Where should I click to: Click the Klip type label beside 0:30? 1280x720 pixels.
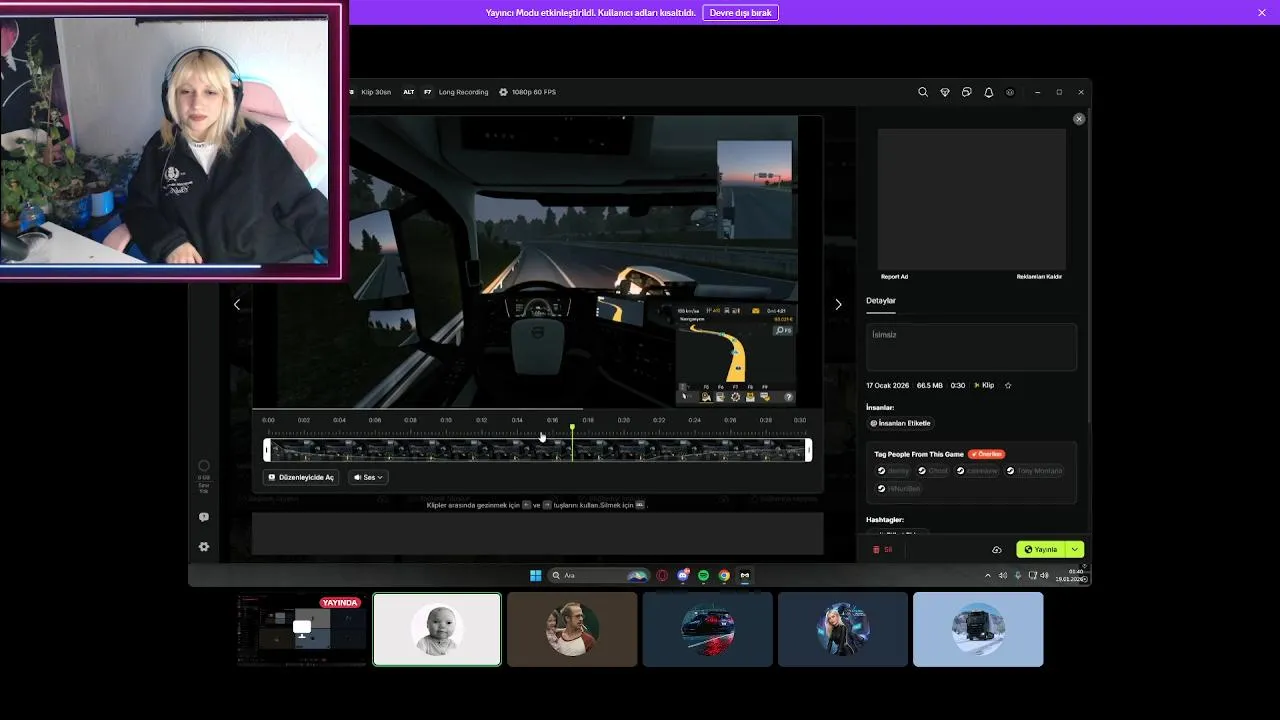pyautogui.click(x=984, y=385)
